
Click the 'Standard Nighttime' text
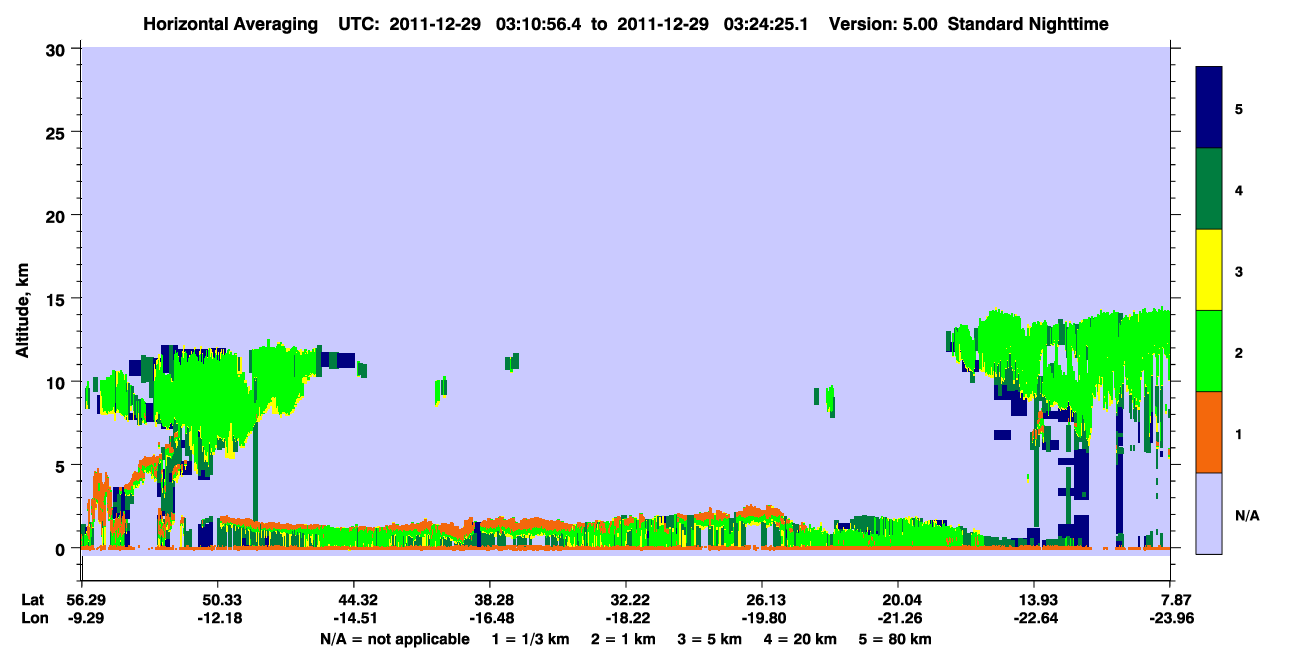point(1028,23)
